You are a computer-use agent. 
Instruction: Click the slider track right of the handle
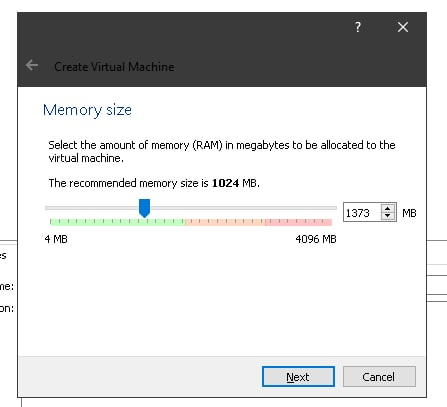coord(243,208)
